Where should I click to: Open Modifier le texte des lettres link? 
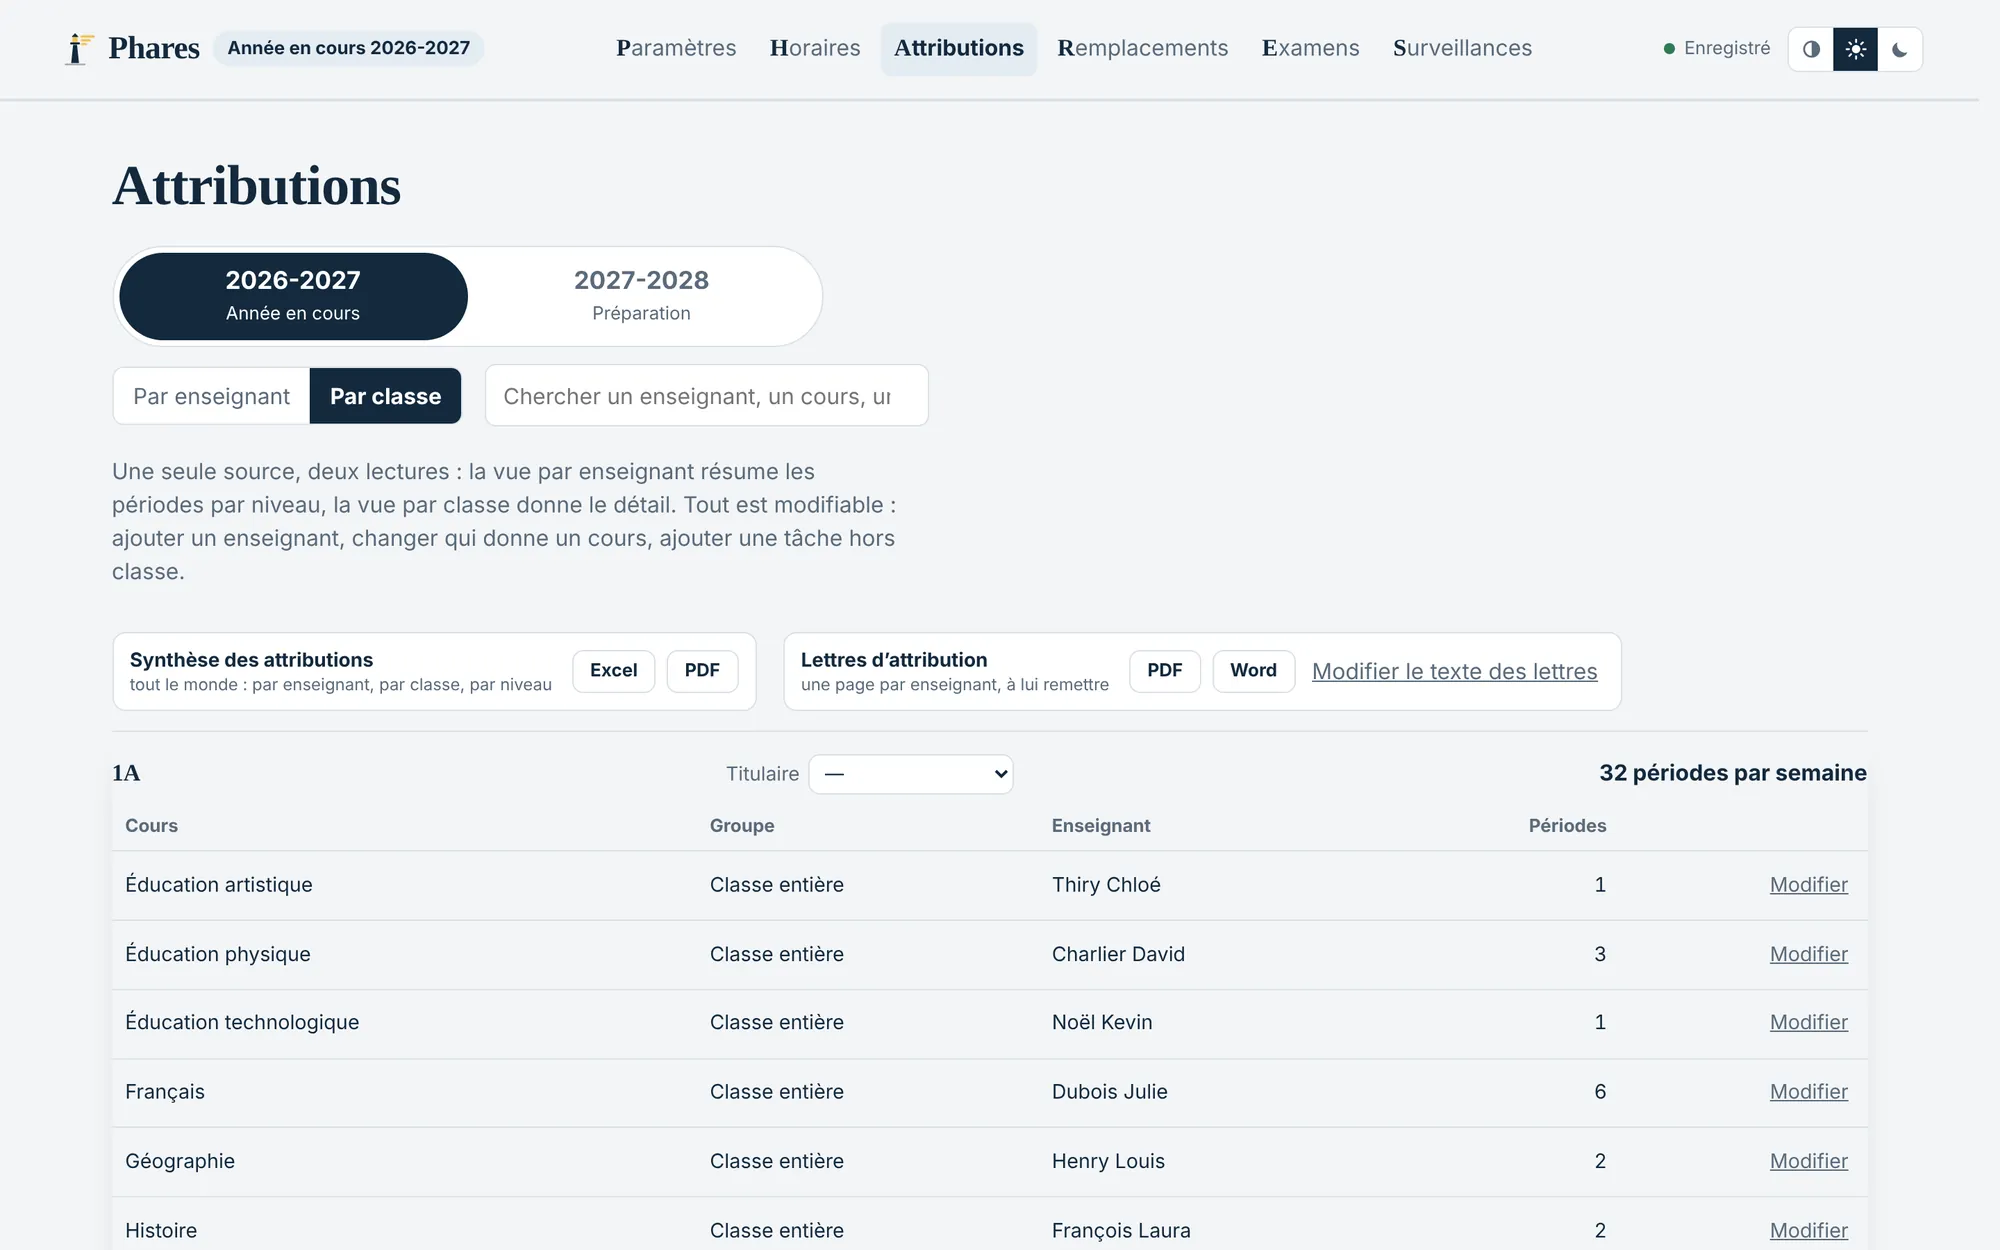[1454, 672]
